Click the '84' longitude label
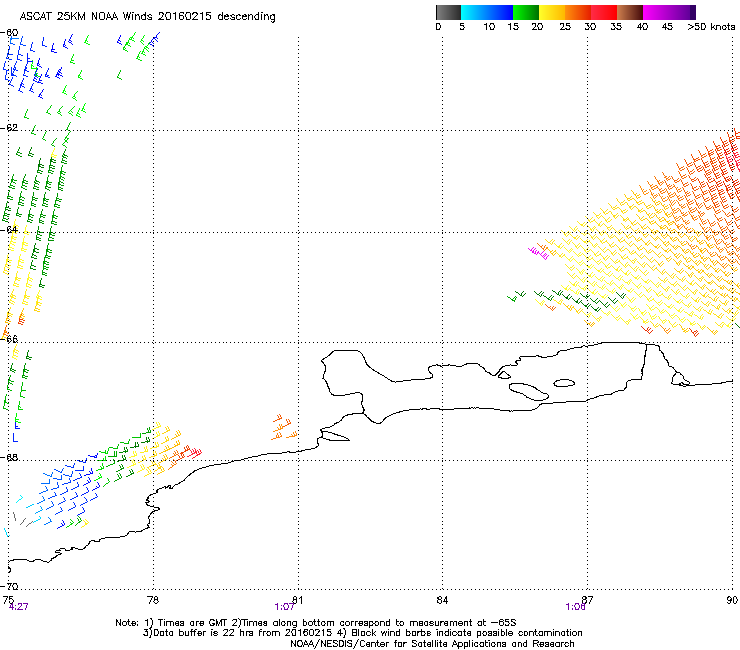740x650 pixels. 442,599
